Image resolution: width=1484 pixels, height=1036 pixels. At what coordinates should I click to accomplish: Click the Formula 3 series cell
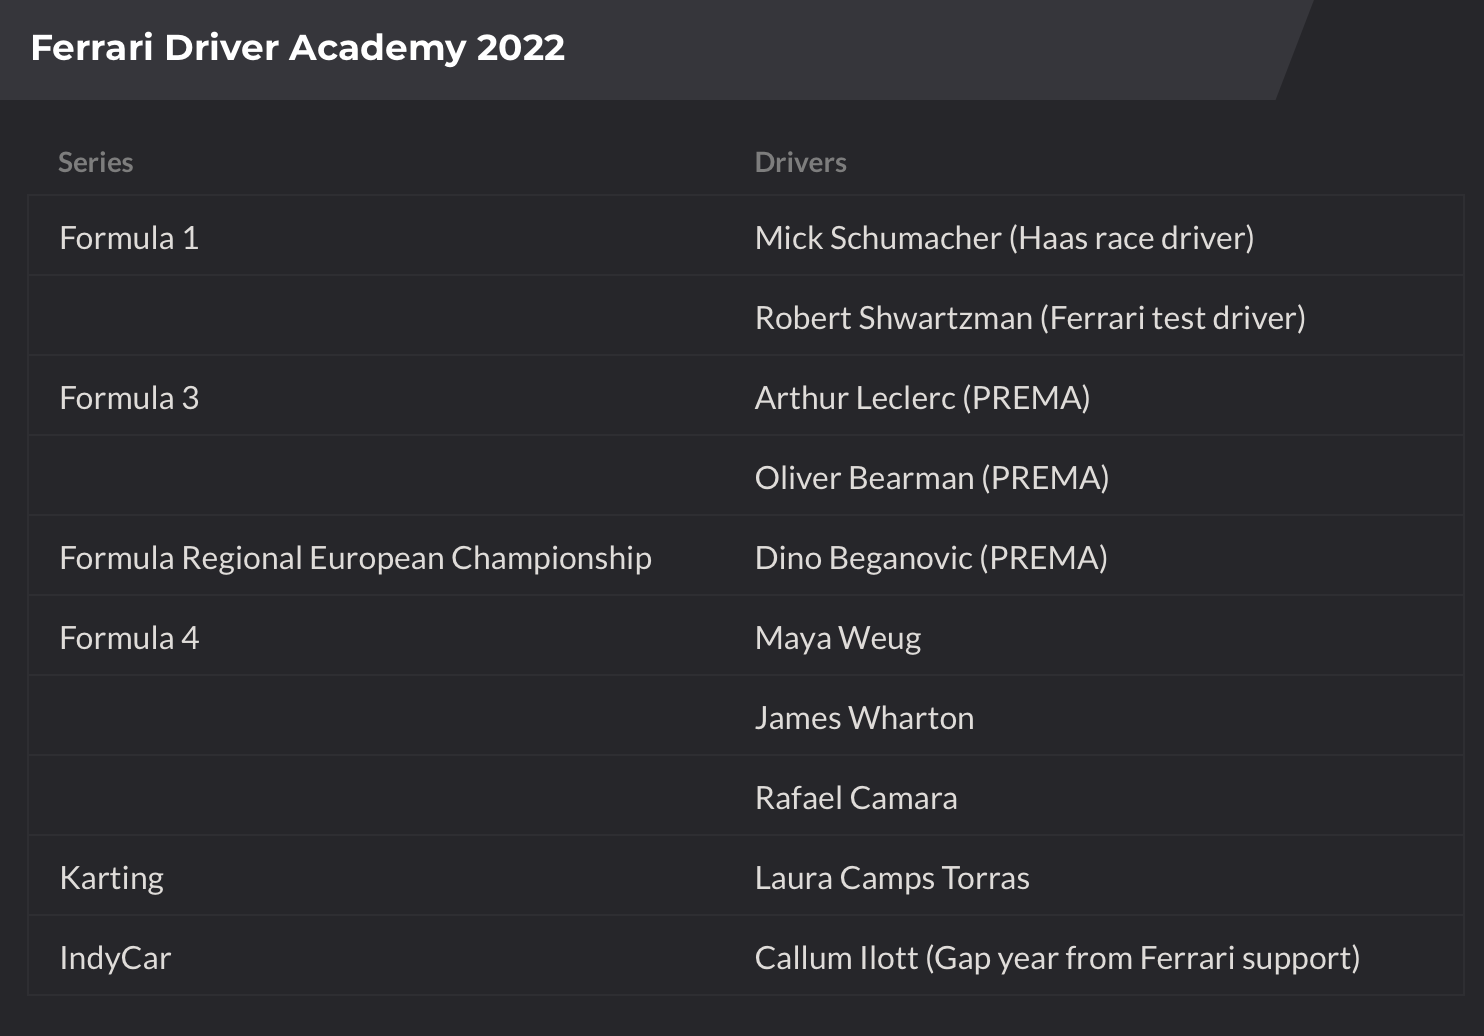pos(129,398)
